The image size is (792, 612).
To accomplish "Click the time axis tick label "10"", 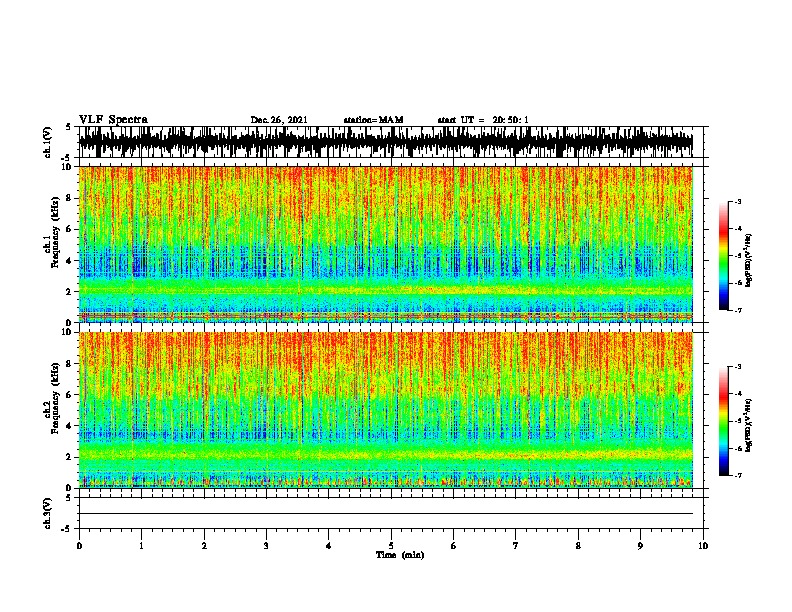I will [703, 546].
